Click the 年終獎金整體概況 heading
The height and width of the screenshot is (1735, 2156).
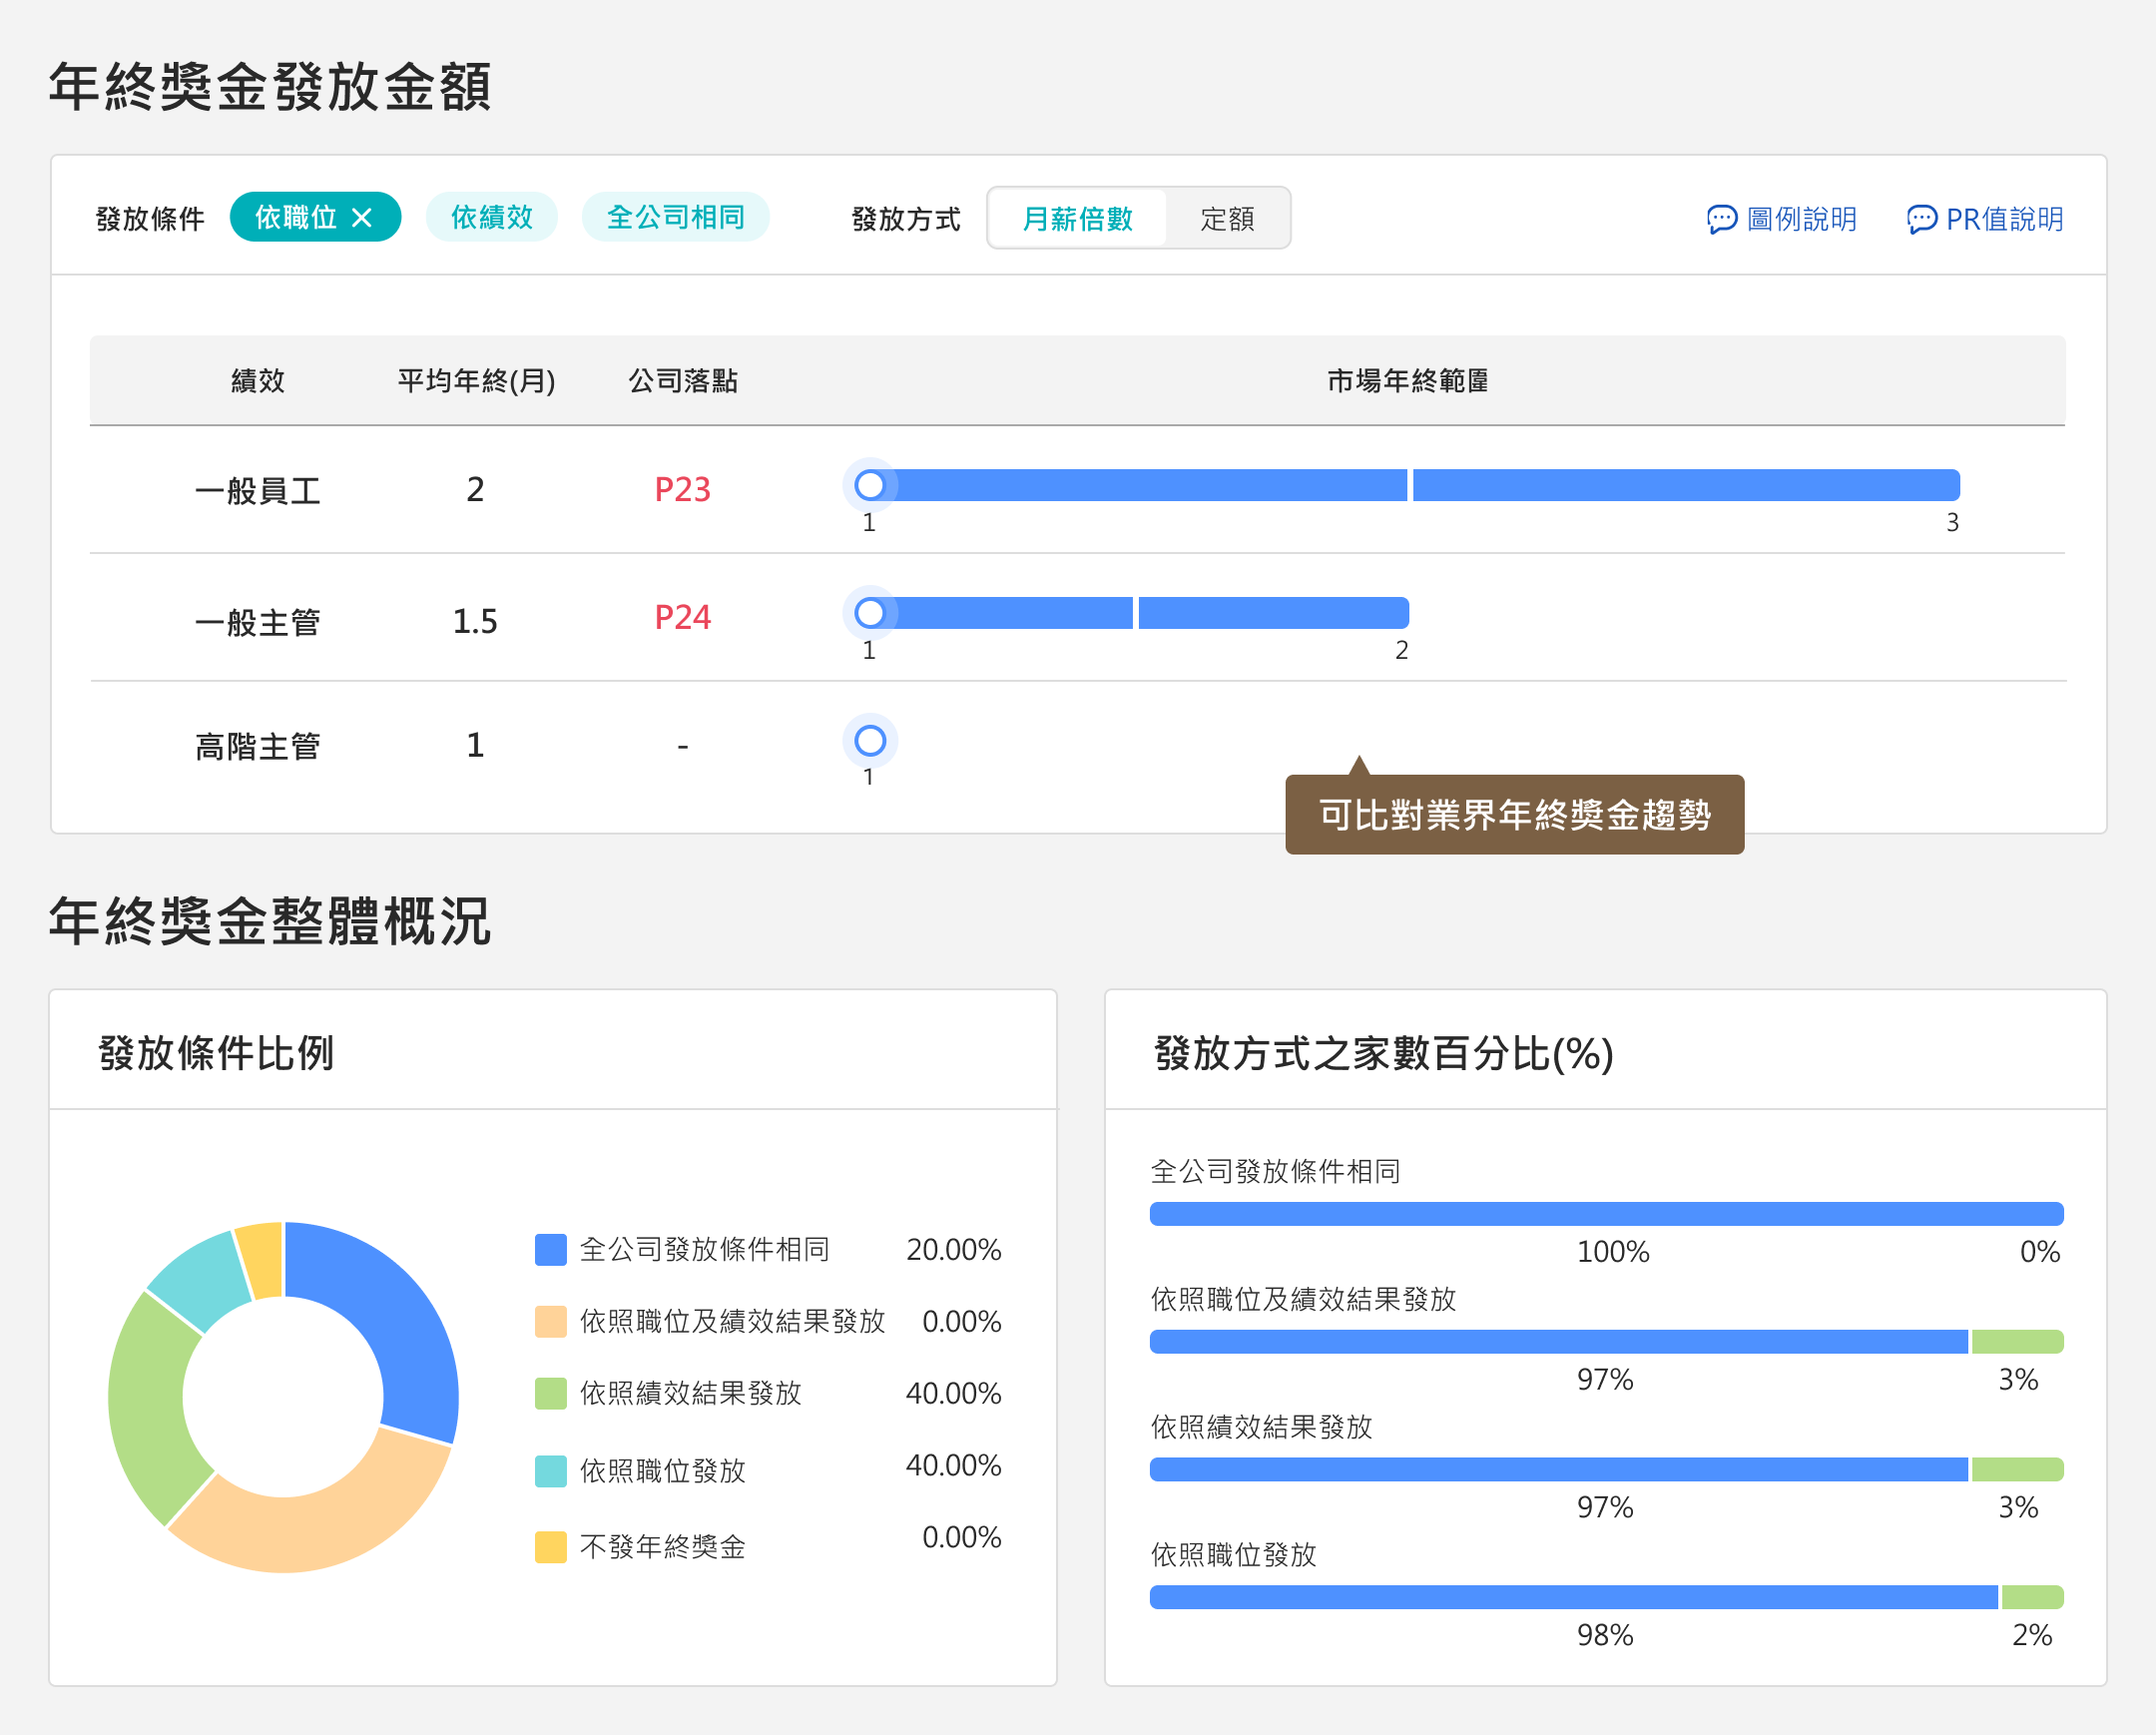pyautogui.click(x=270, y=920)
